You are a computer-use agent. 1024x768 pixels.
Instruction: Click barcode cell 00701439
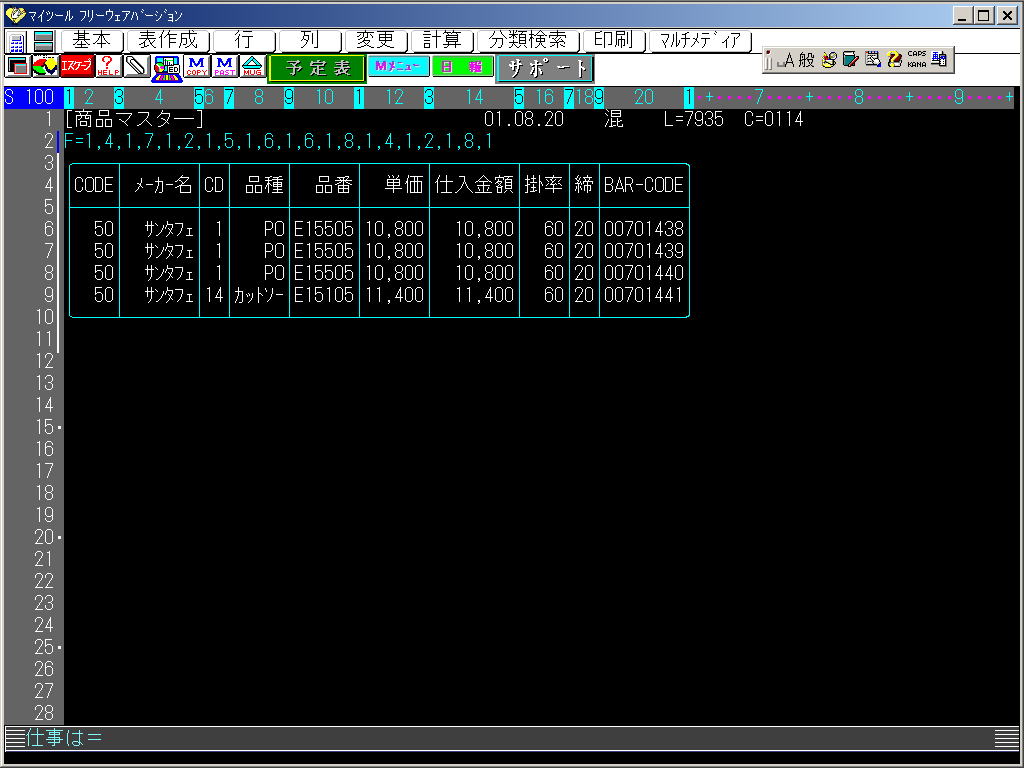(644, 251)
